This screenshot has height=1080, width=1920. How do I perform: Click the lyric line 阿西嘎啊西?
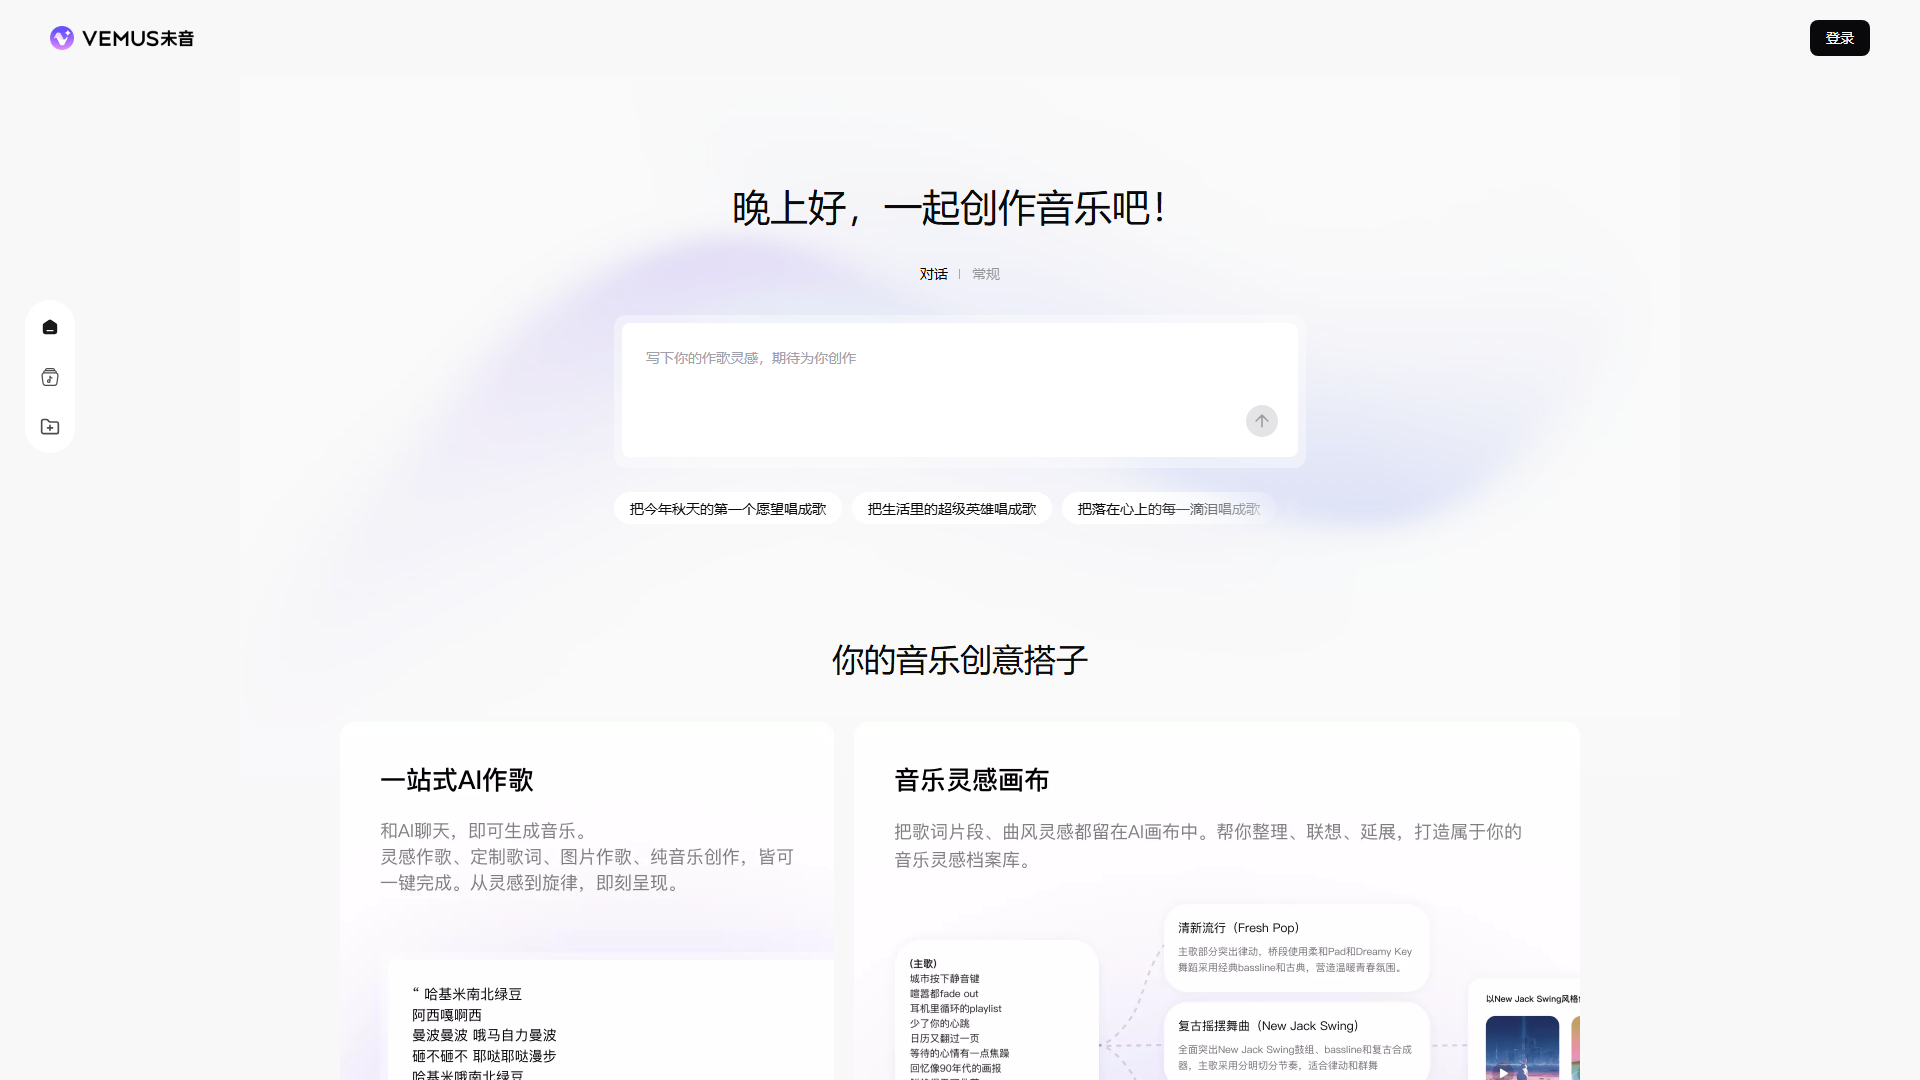click(447, 1015)
